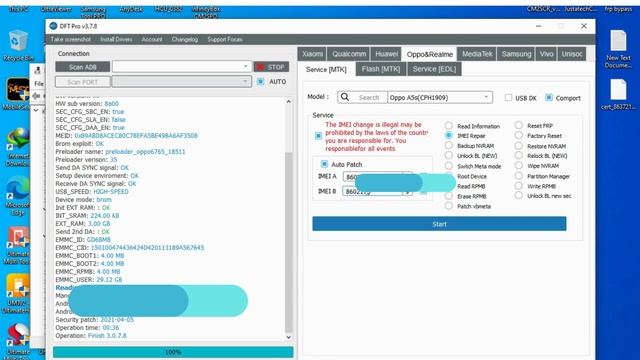Click the DFT Pro logo in the title bar
This screenshot has height=360, width=640.
click(53, 26)
